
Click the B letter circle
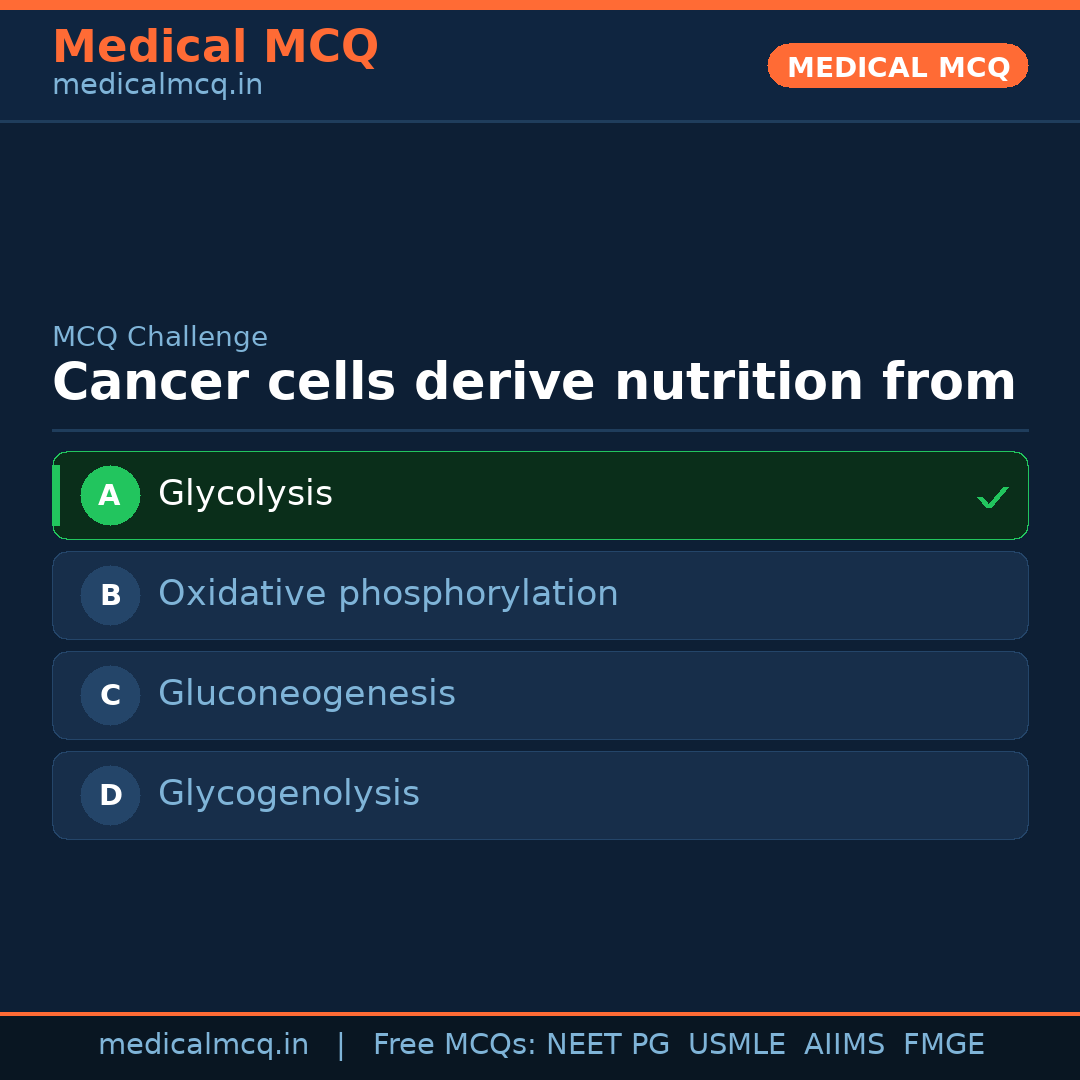click(110, 595)
